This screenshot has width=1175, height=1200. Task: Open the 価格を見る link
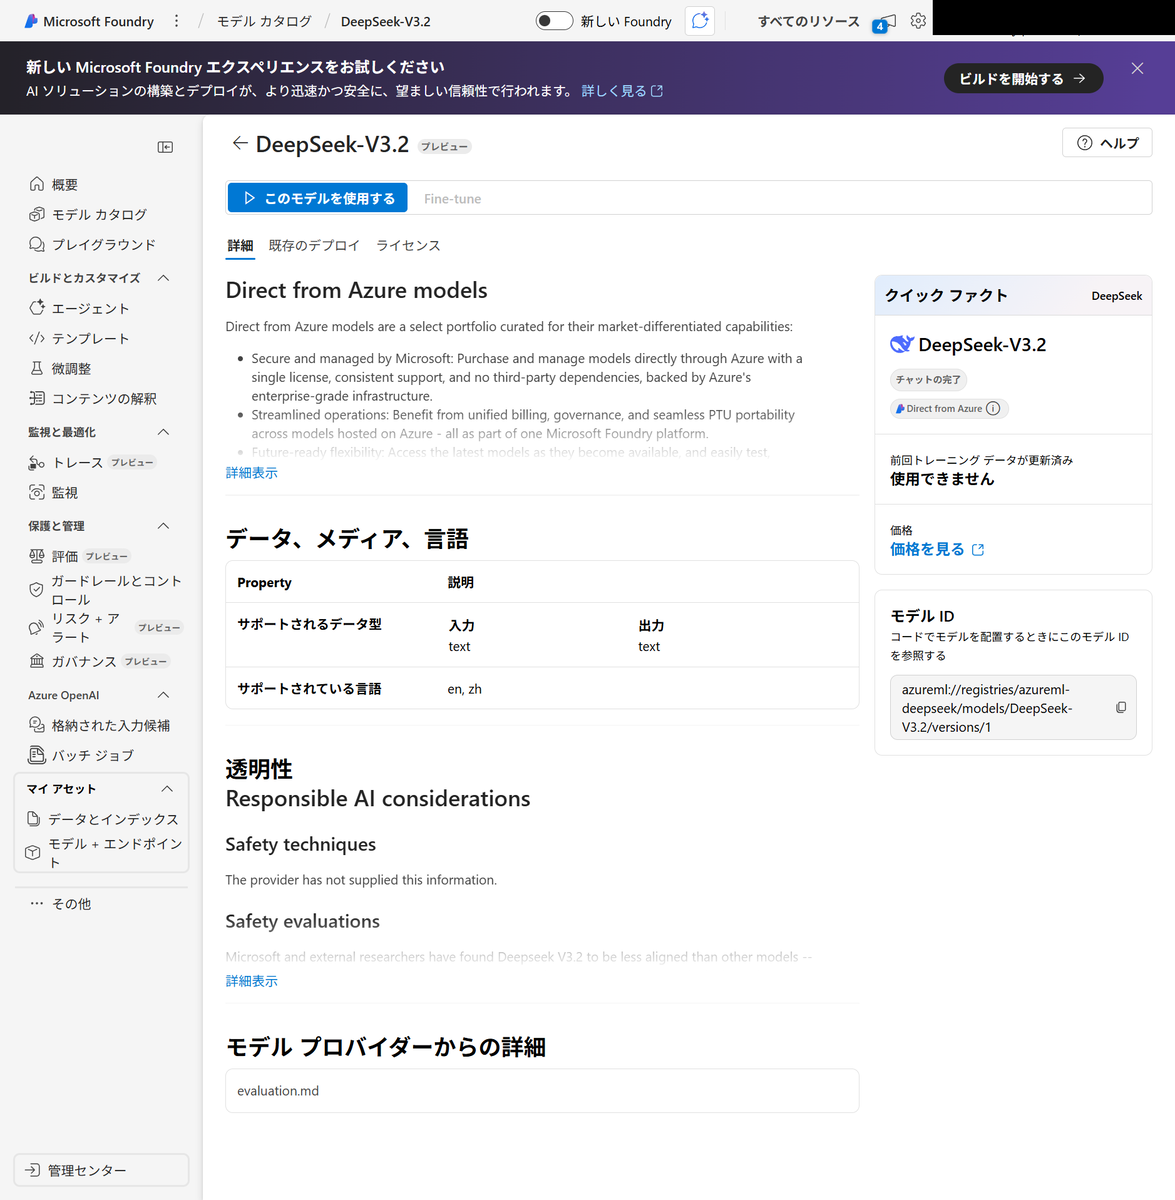[937, 549]
